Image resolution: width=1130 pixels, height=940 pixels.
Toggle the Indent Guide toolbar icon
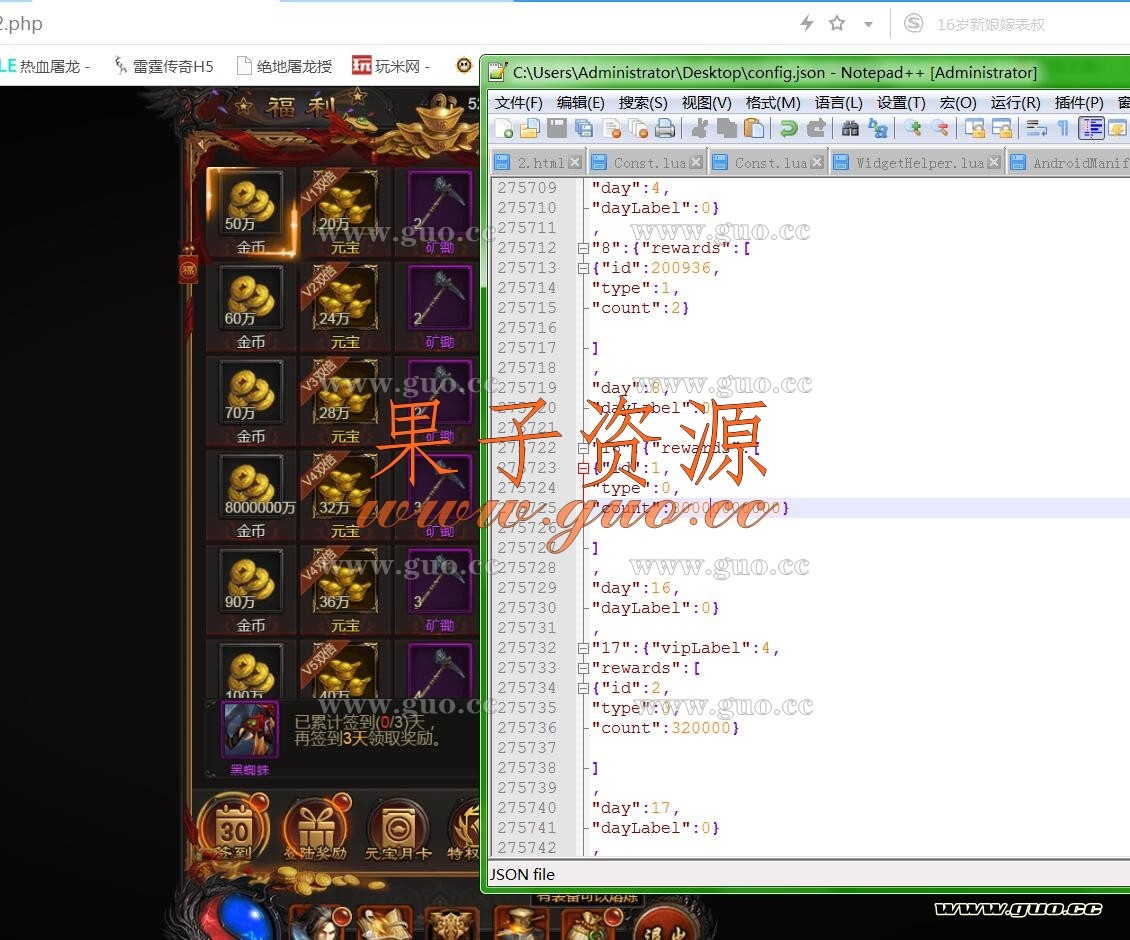click(x=1091, y=129)
